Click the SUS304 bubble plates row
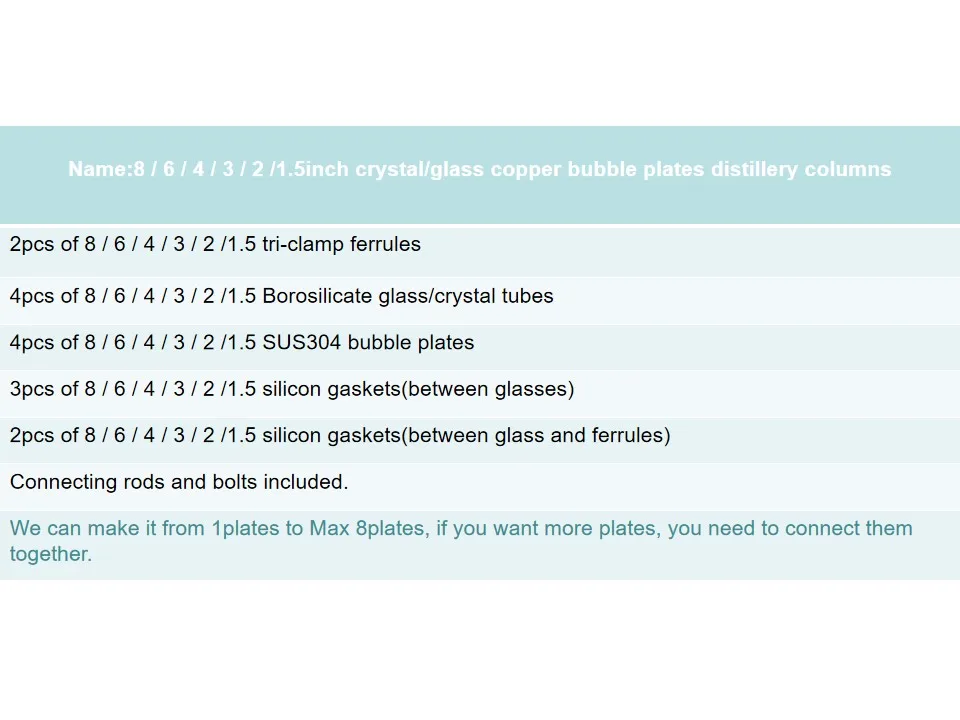Image resolution: width=960 pixels, height=720 pixels. (242, 342)
